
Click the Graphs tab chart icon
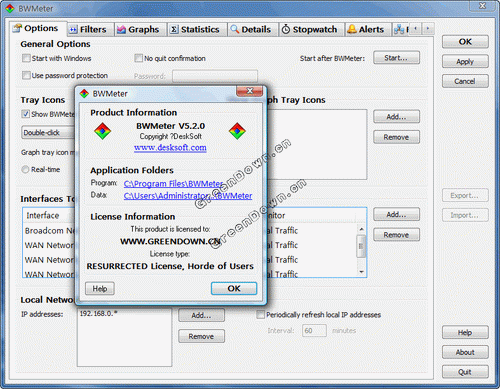121,30
